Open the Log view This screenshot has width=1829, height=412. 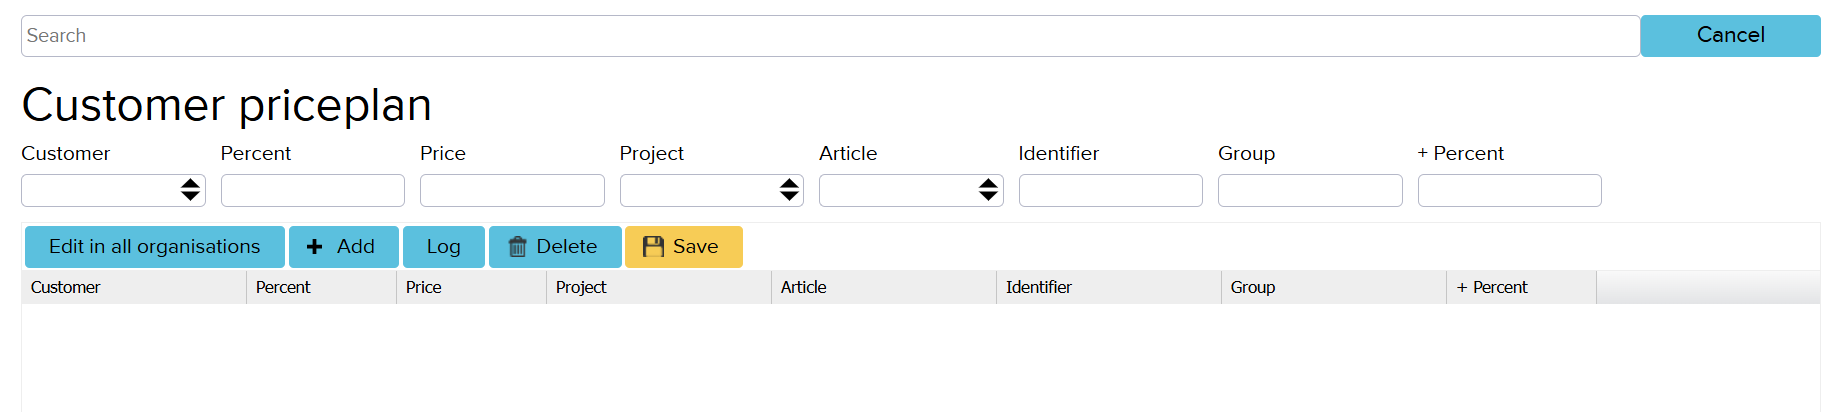tap(443, 247)
